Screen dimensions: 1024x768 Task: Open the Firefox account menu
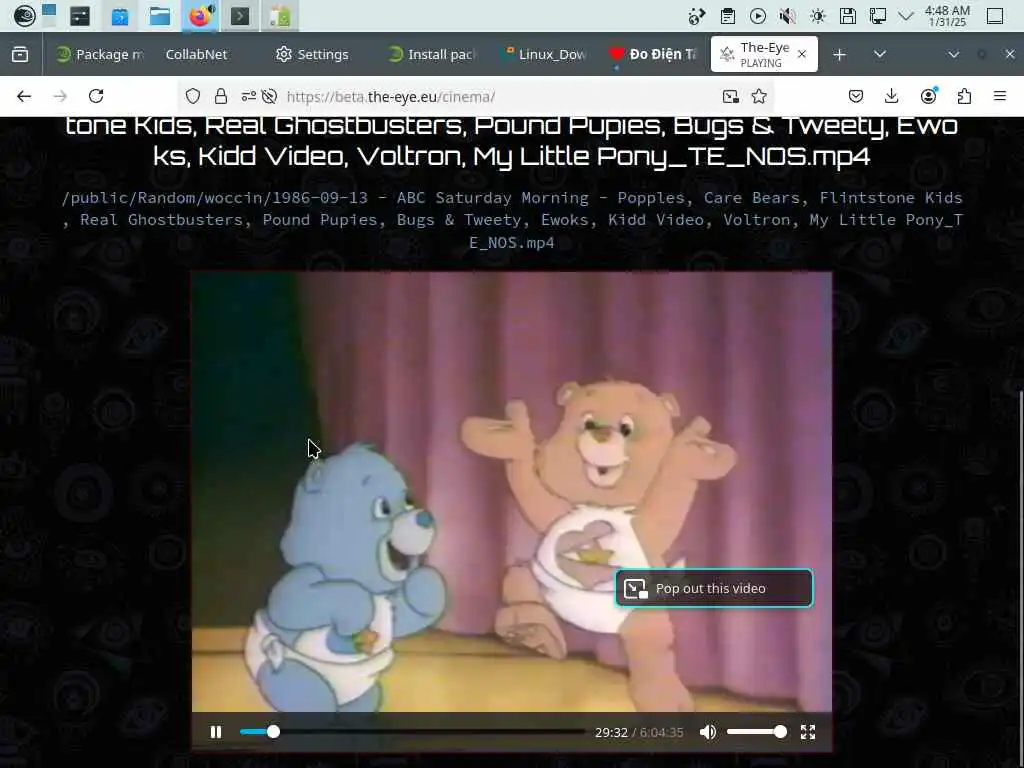pyautogui.click(x=928, y=97)
